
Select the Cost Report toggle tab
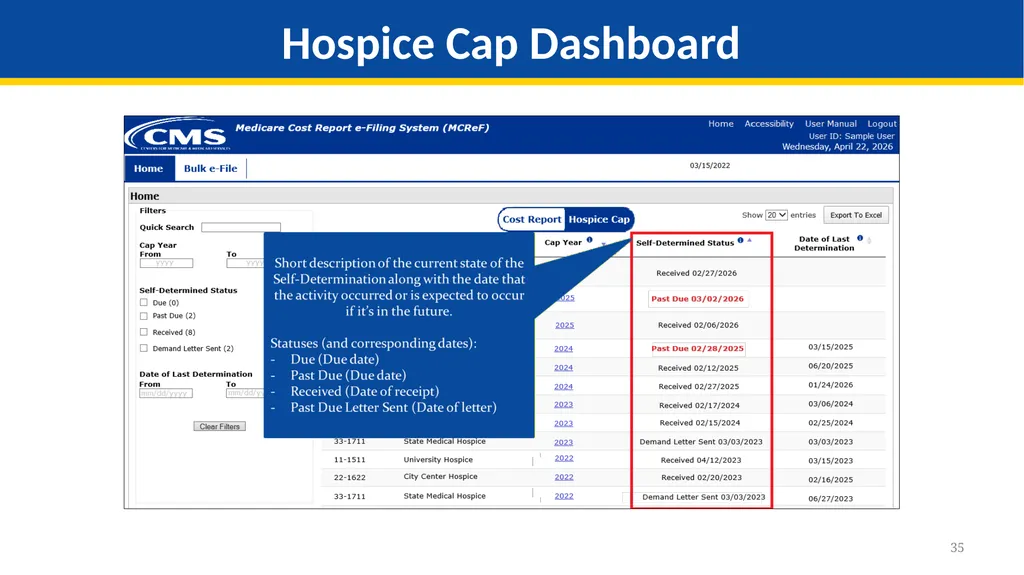[532, 220]
